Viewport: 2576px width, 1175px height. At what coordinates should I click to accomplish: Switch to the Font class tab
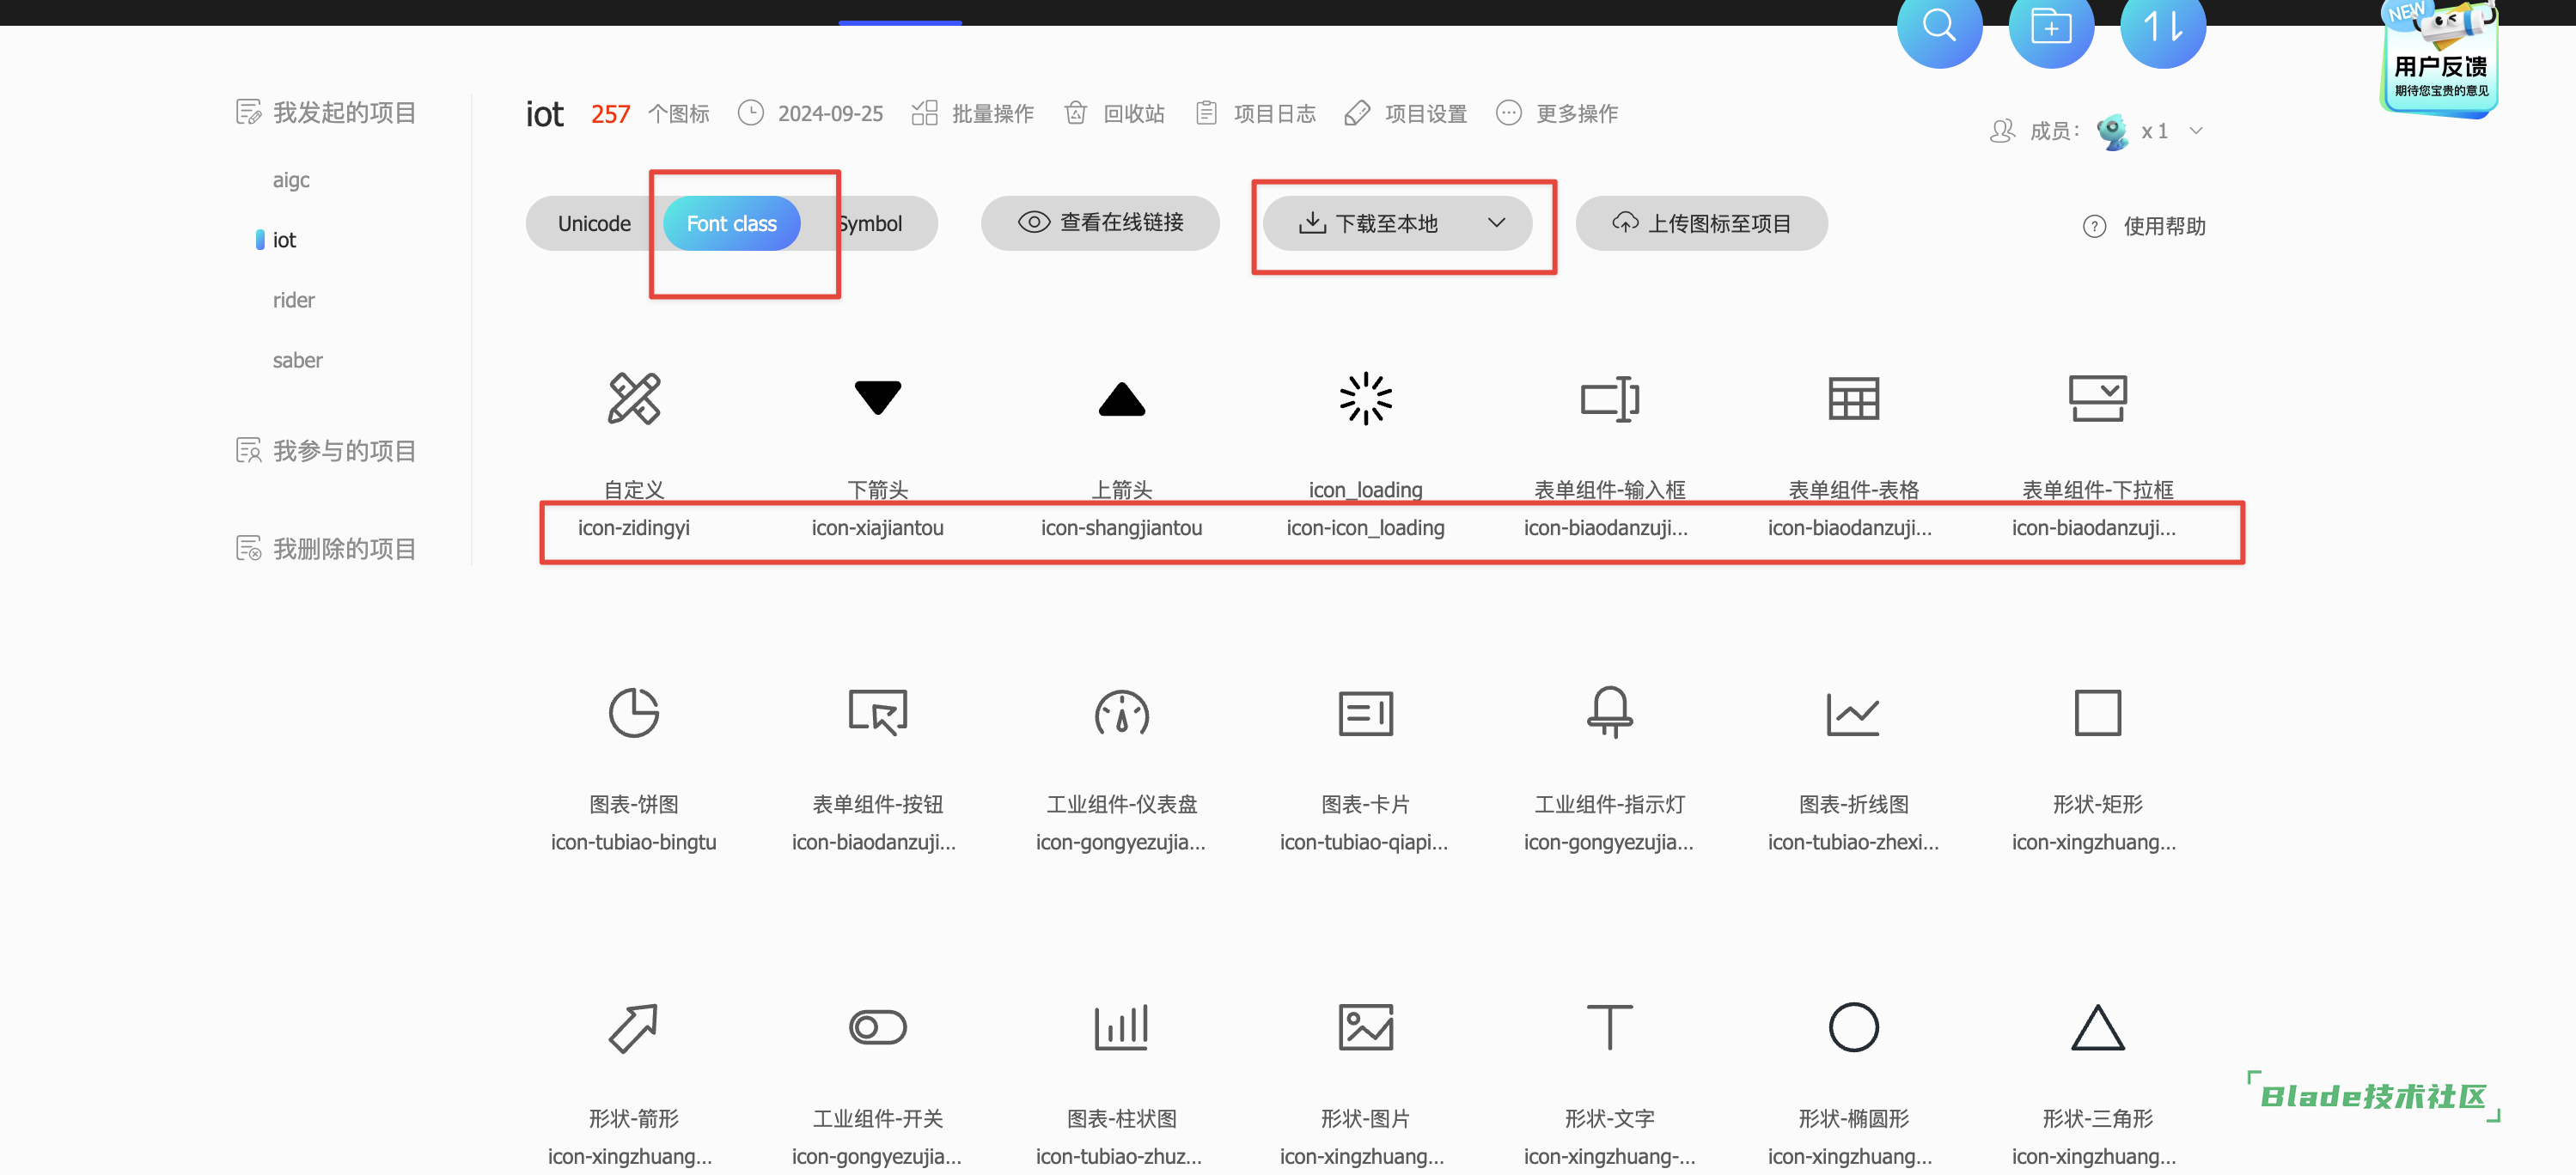[x=731, y=223]
